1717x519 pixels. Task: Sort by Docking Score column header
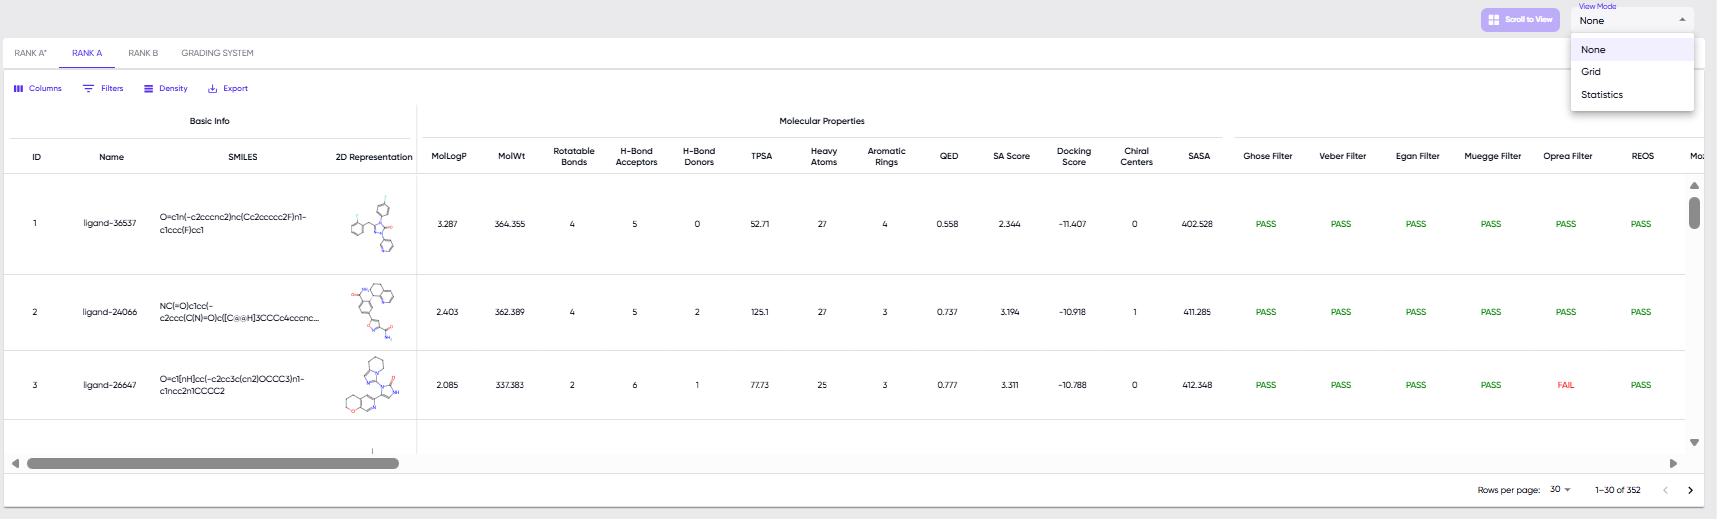coord(1073,157)
